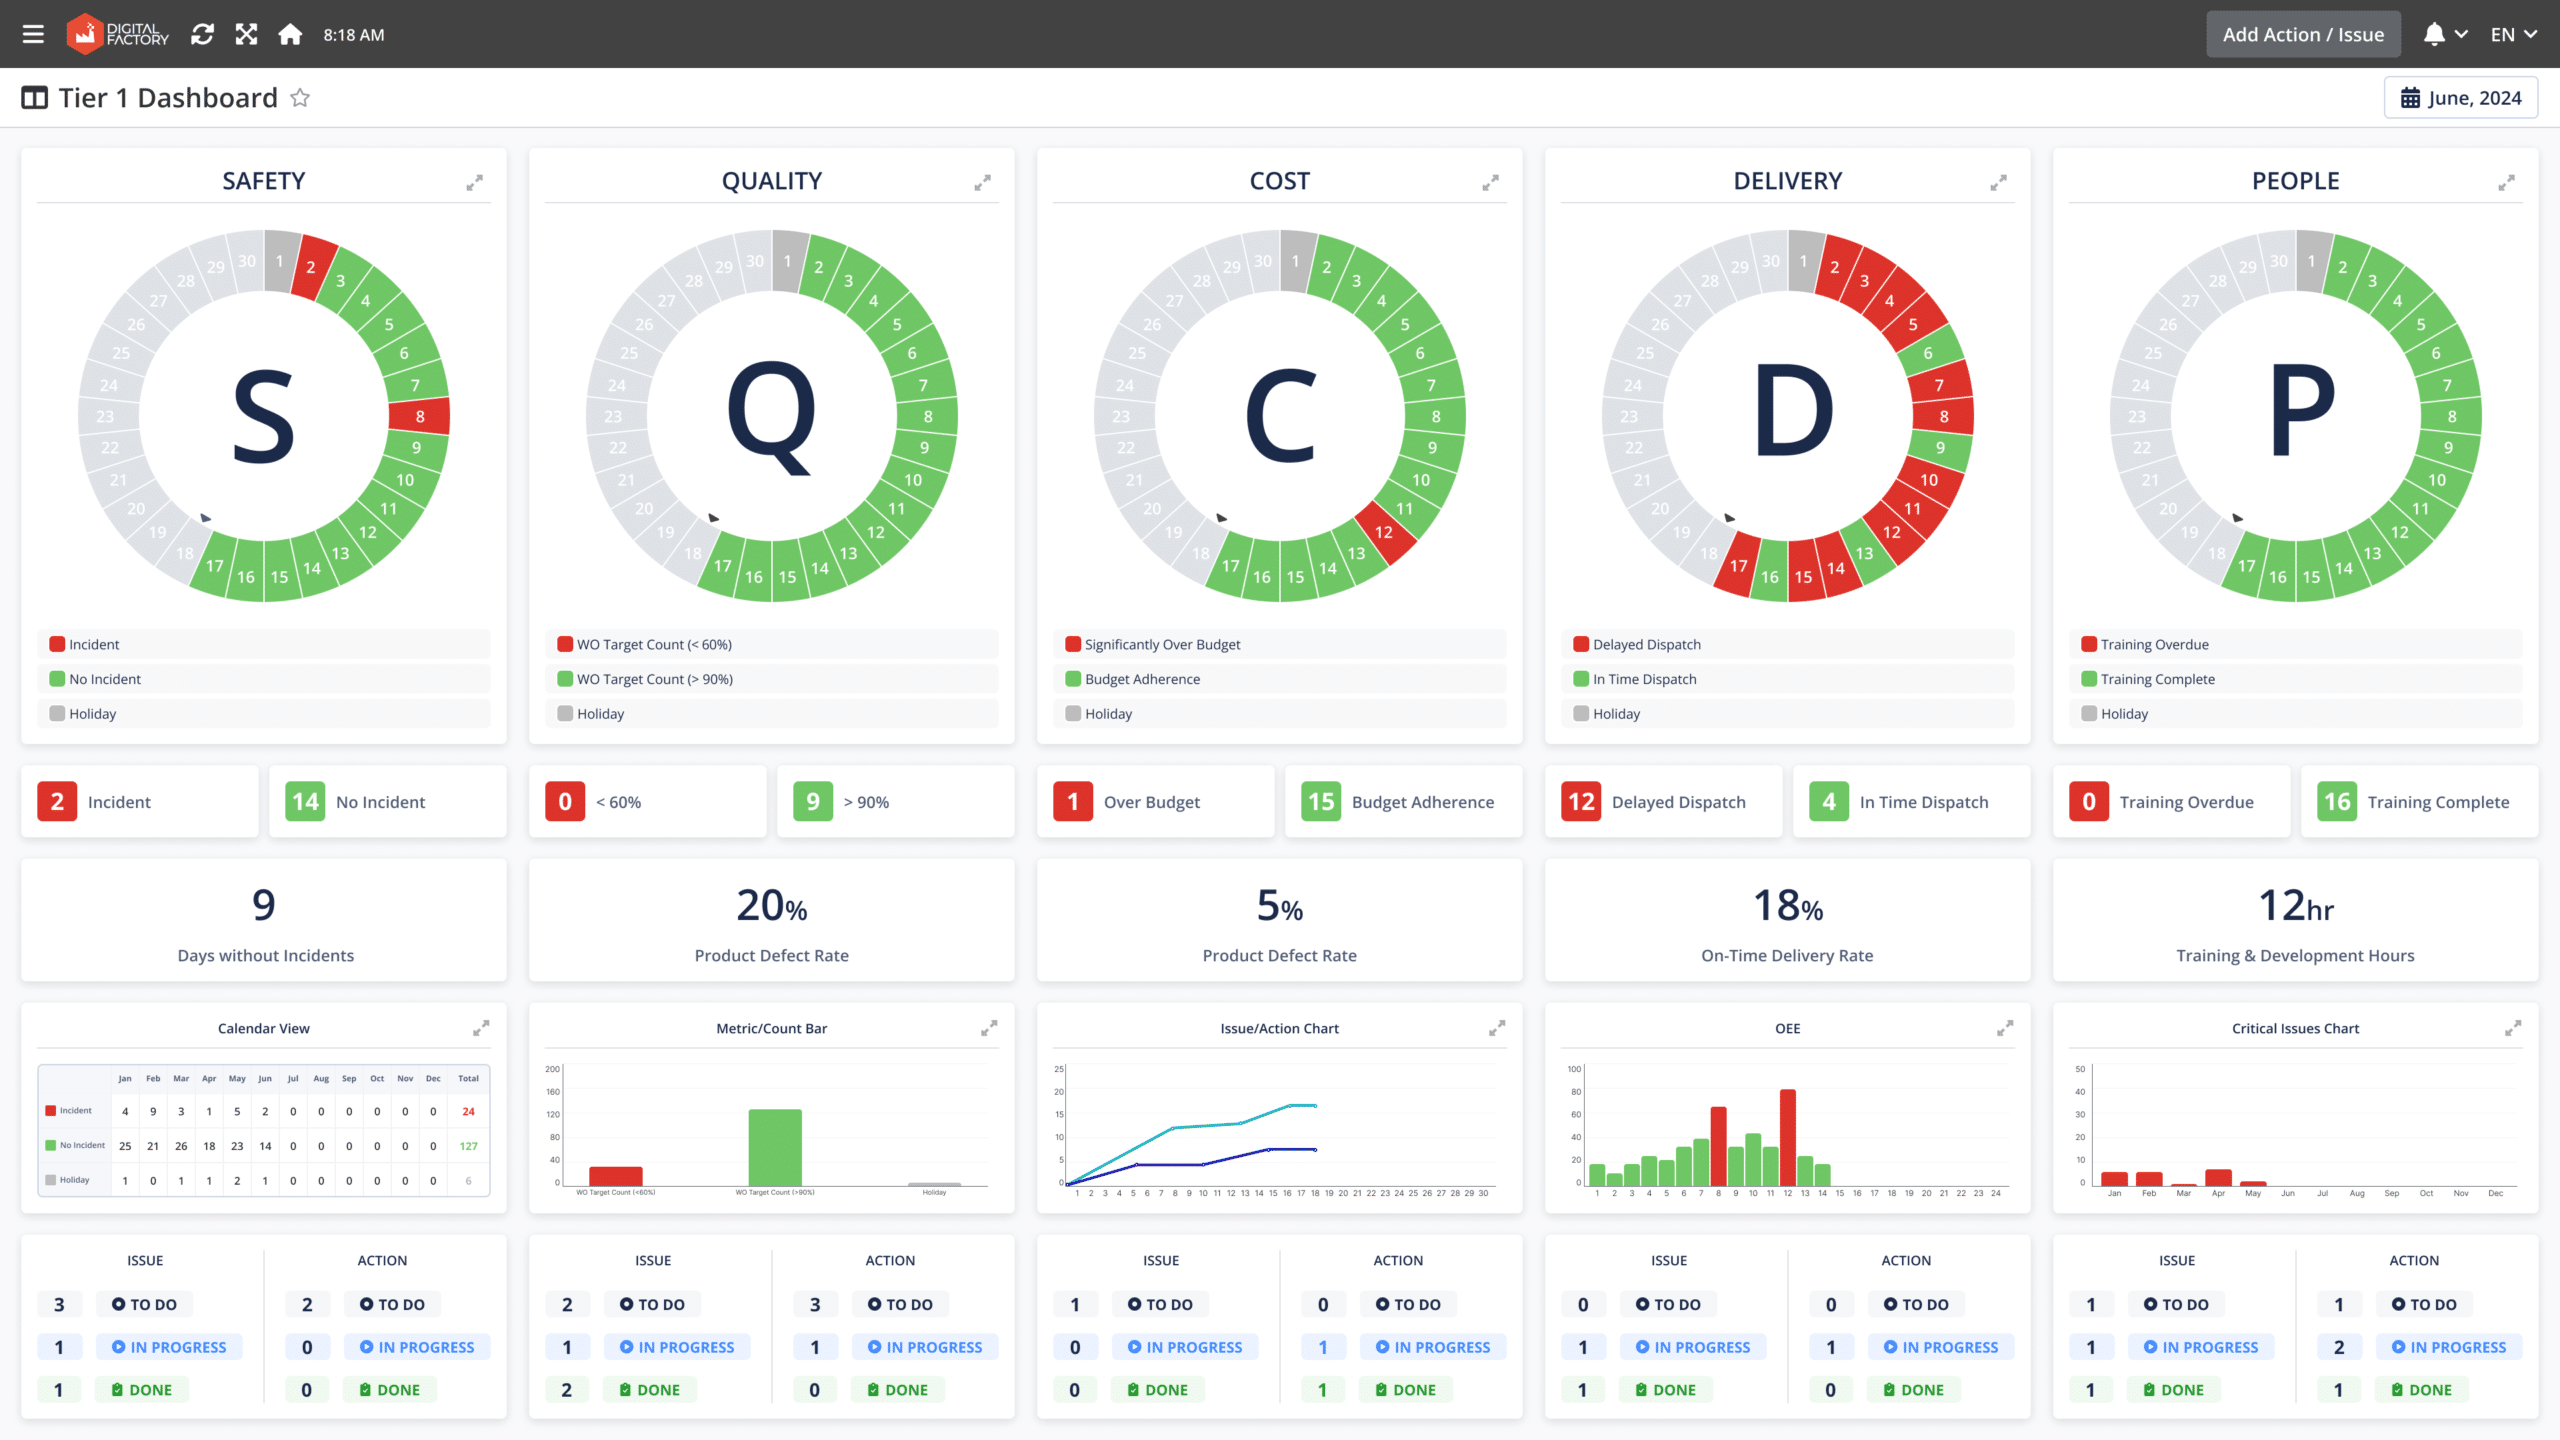Toggle Delayed Dispatch legend entry
The image size is (2560, 1440).
1788,644
